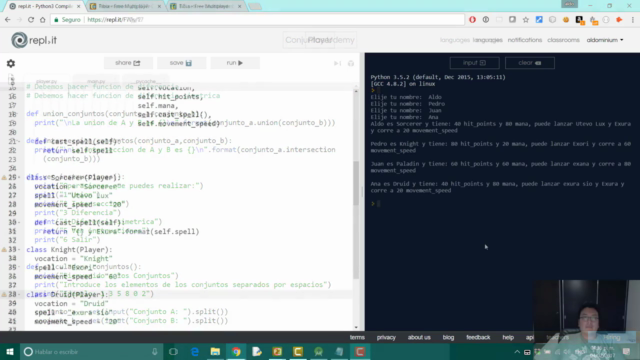This screenshot has height=360, width=640.
Task: Collapse the code fold at line 38
Action: coord(19,294)
